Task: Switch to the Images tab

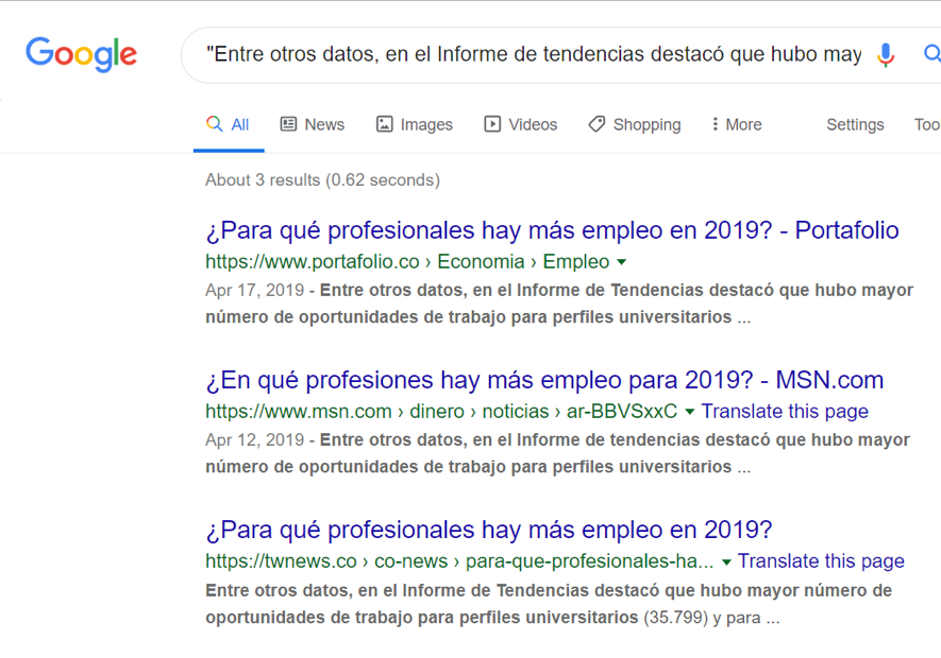Action: tap(414, 125)
